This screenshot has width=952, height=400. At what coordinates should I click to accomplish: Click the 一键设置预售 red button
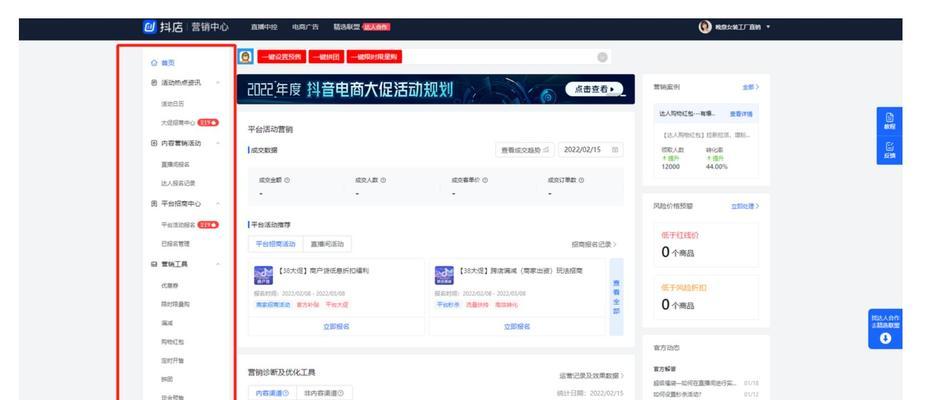click(x=282, y=56)
